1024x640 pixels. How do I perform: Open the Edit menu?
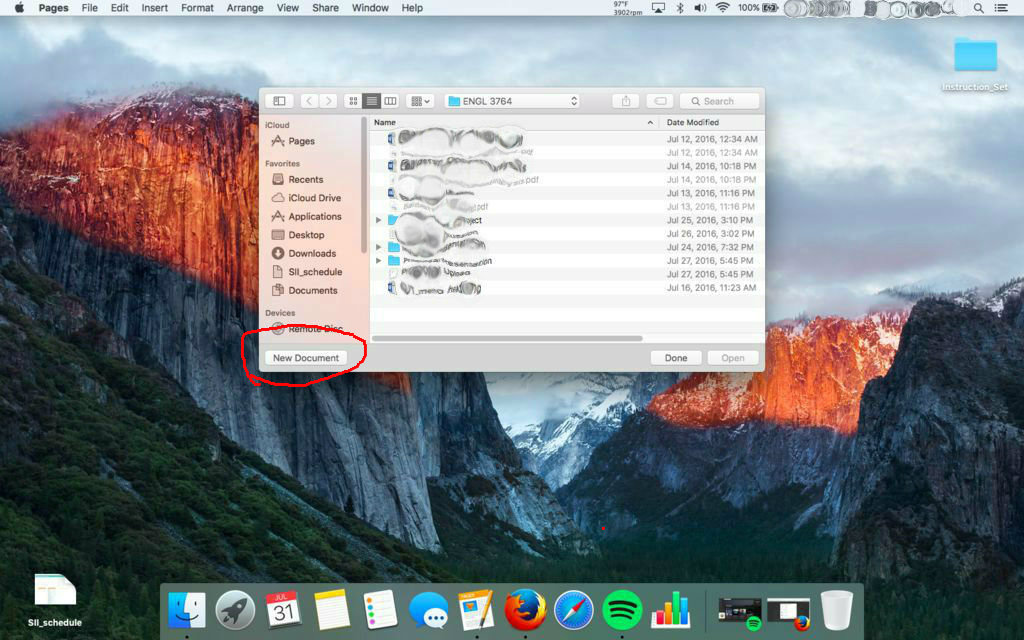(120, 8)
